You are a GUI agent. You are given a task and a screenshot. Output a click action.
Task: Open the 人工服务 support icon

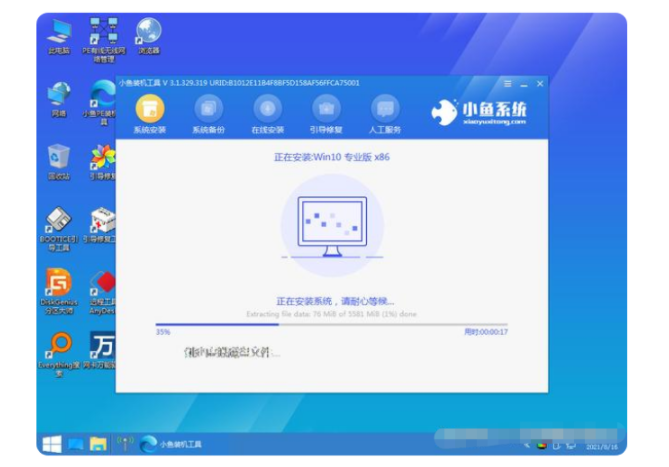385,109
